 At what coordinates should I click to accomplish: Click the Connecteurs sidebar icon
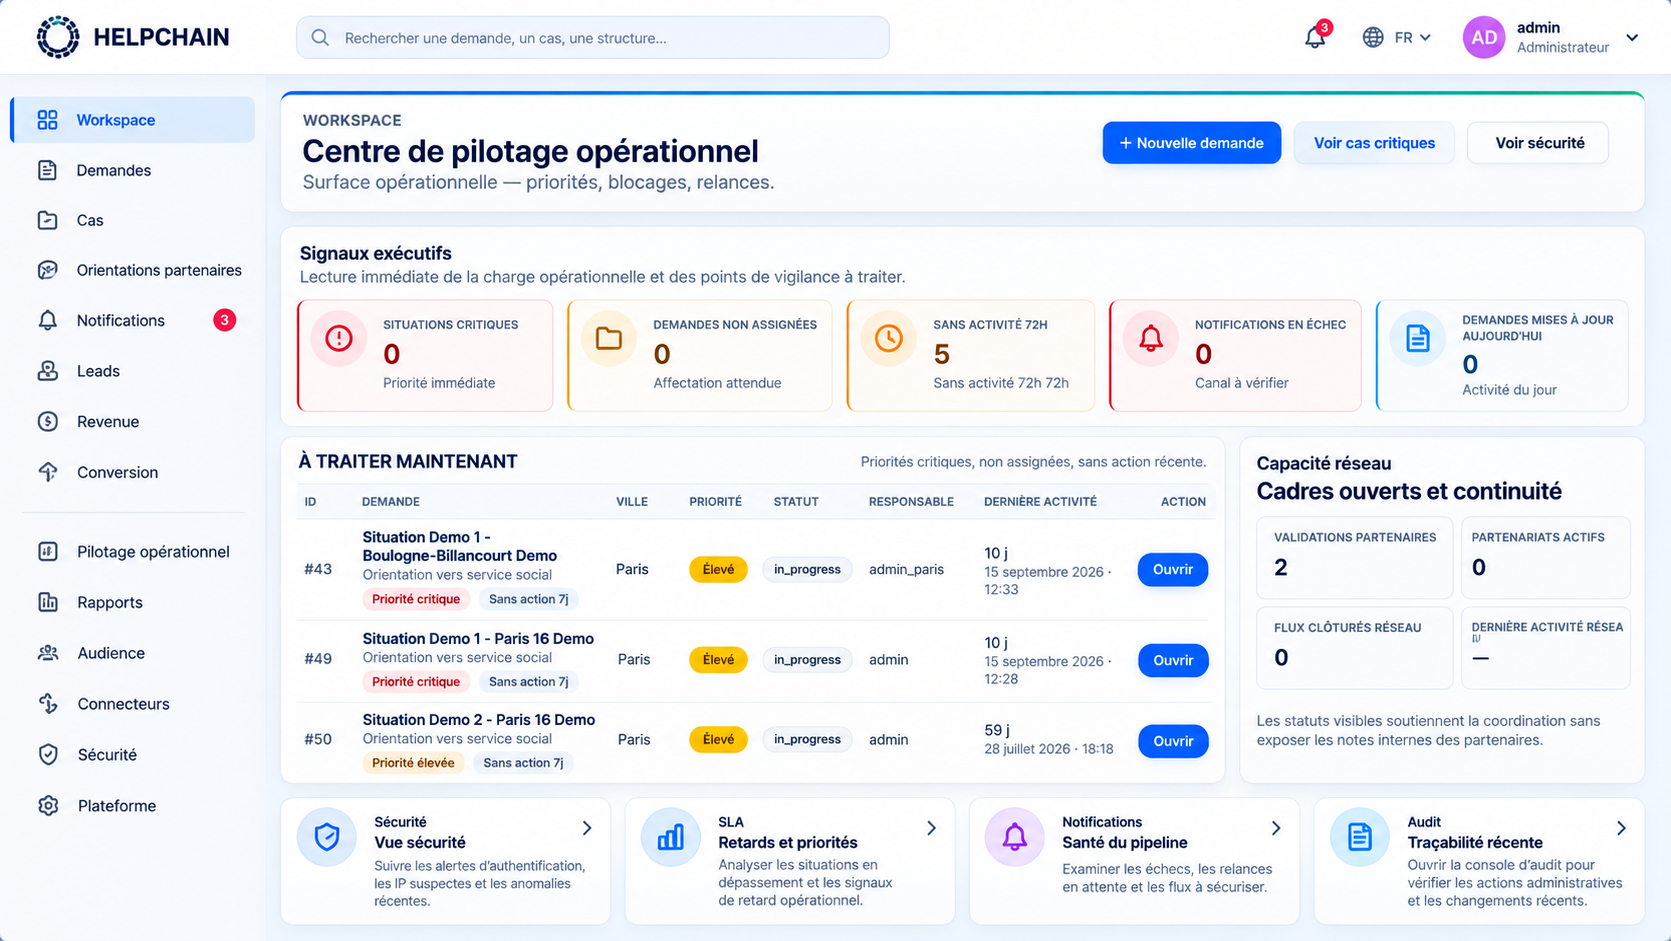[48, 704]
